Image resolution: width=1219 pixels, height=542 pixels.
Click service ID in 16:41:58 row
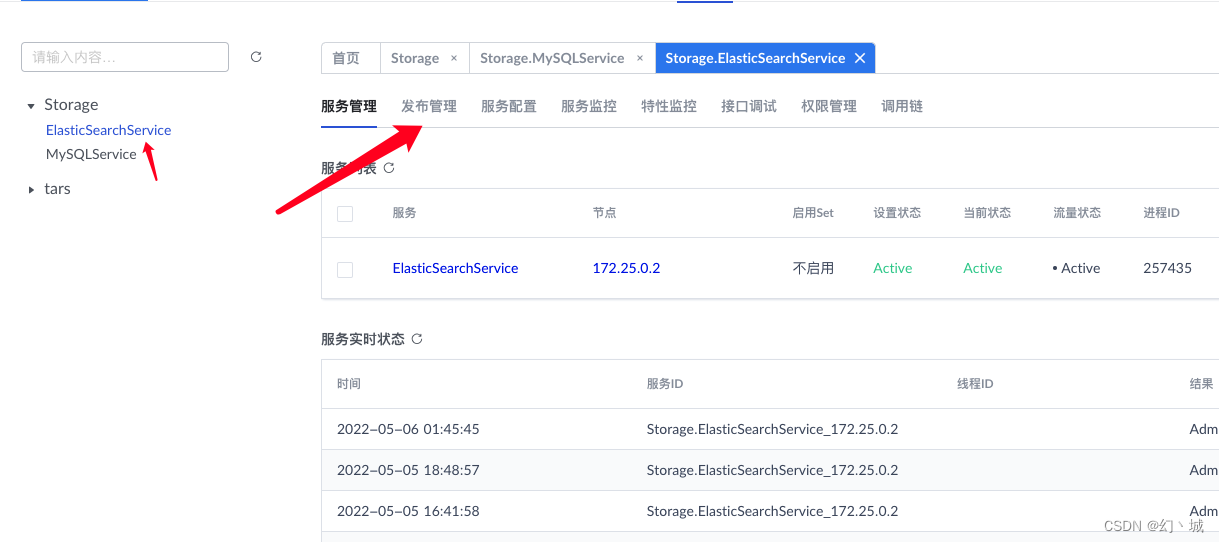tap(772, 511)
